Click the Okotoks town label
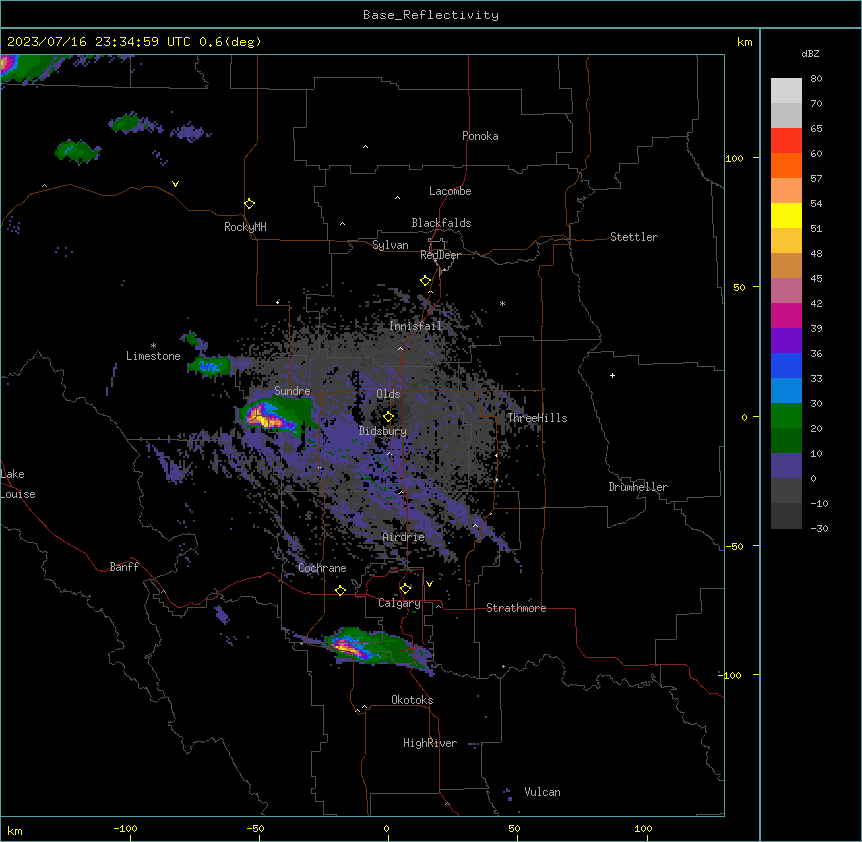 (x=412, y=700)
